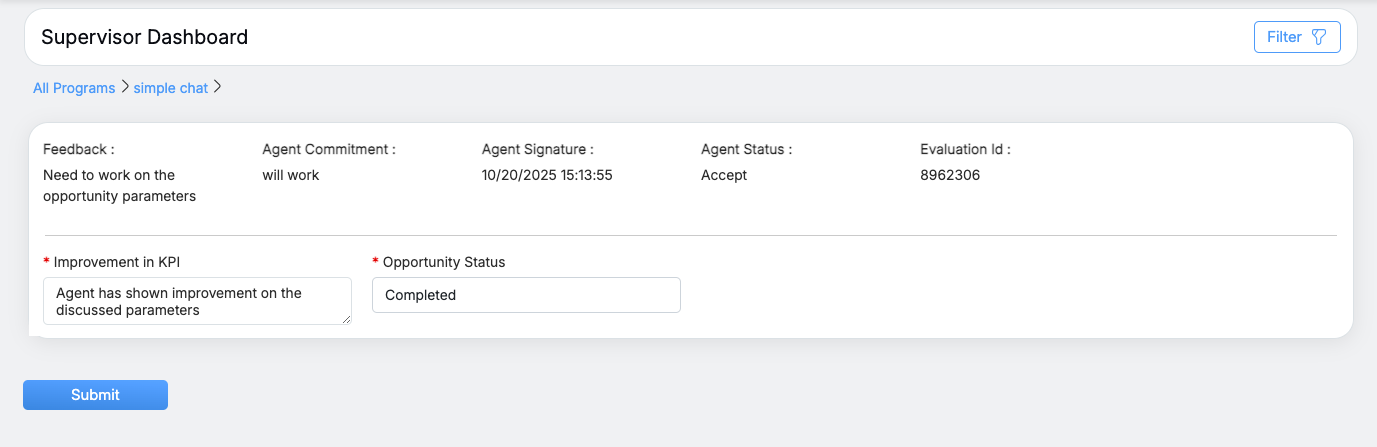The width and height of the screenshot is (1377, 447).
Task: Click the Agent Status value "Accept"
Action: (724, 175)
